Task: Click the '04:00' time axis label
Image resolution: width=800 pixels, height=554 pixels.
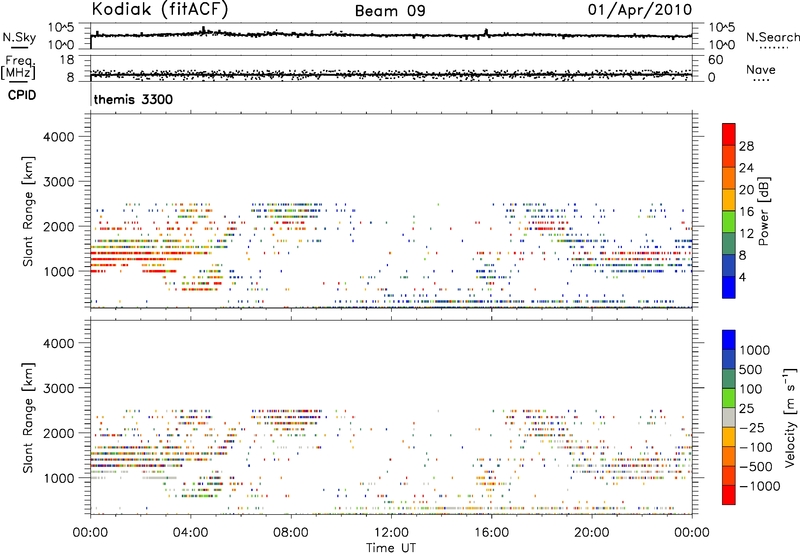Action: coord(190,533)
